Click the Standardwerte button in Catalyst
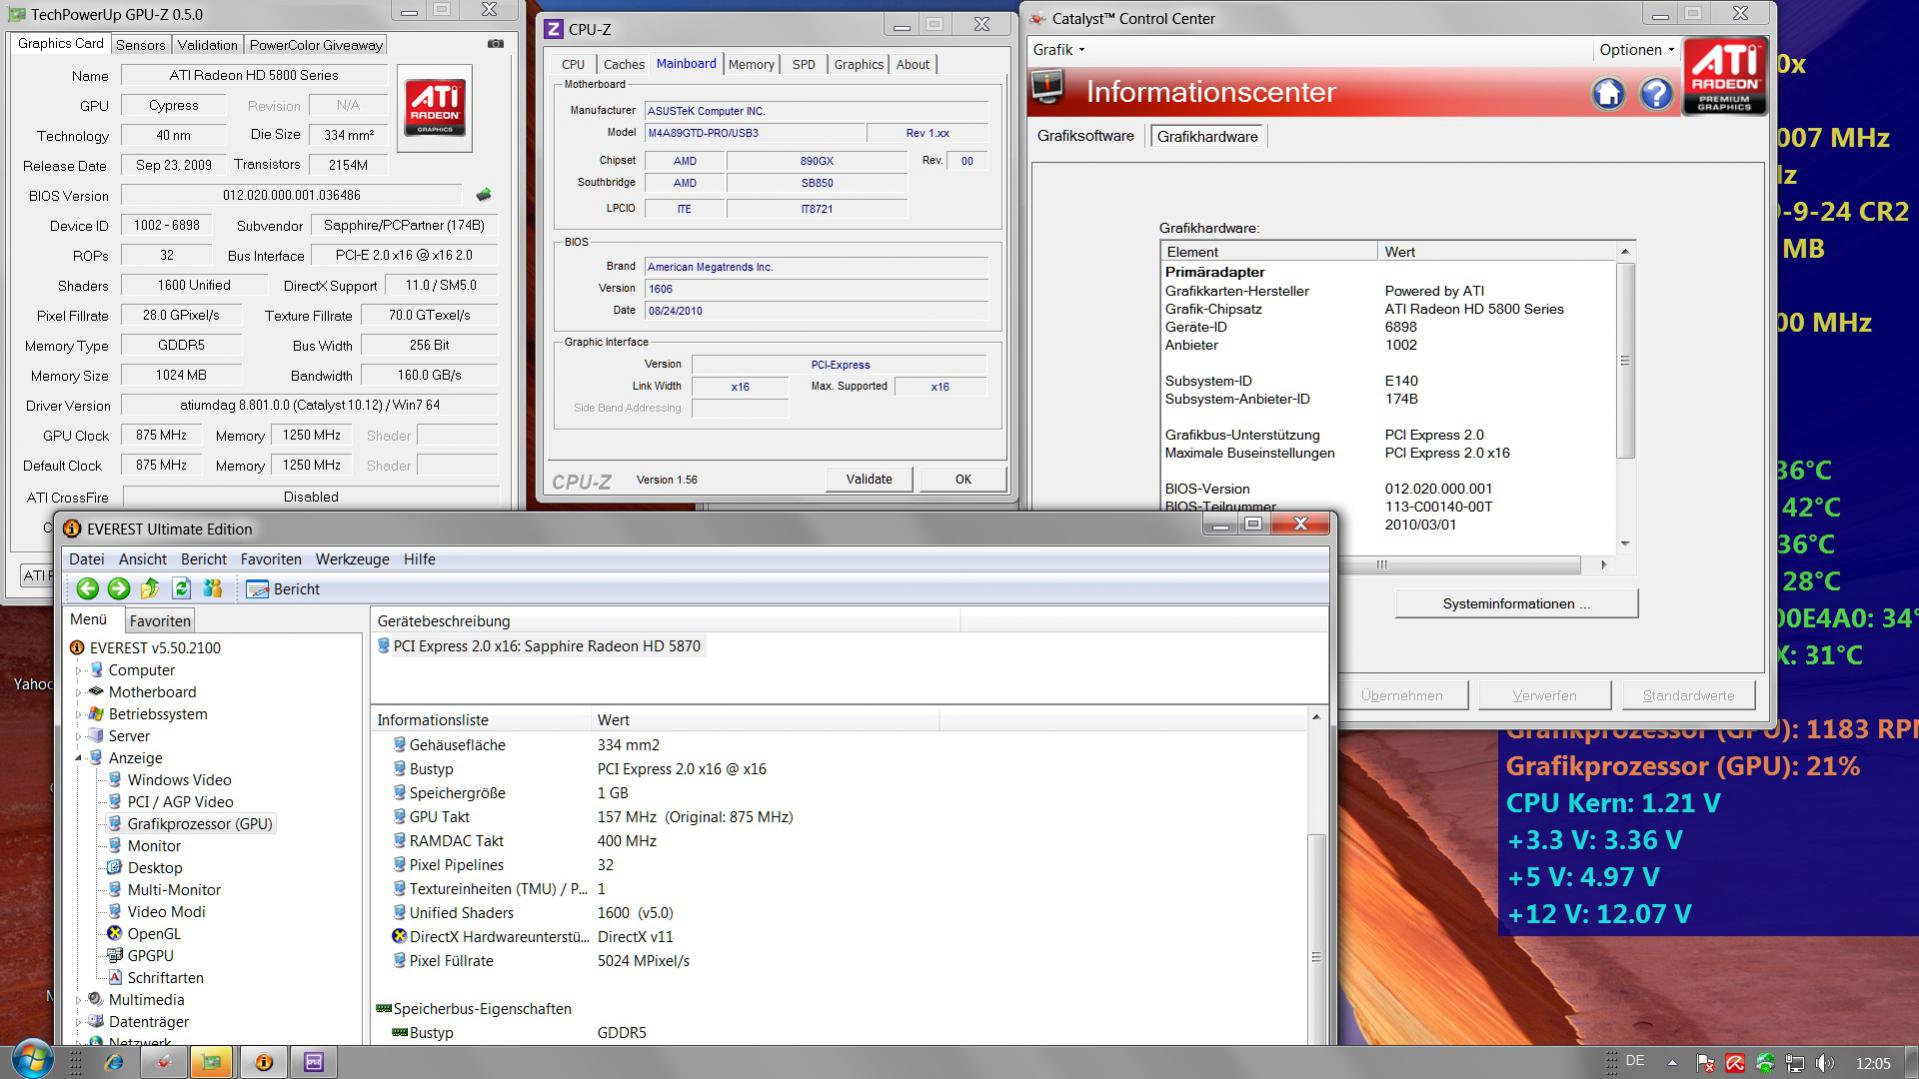The width and height of the screenshot is (1919, 1079). coord(1688,695)
